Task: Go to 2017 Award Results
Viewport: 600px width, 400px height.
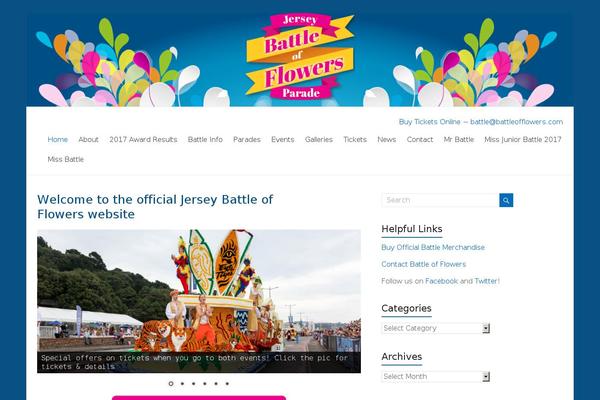Action: (x=143, y=139)
